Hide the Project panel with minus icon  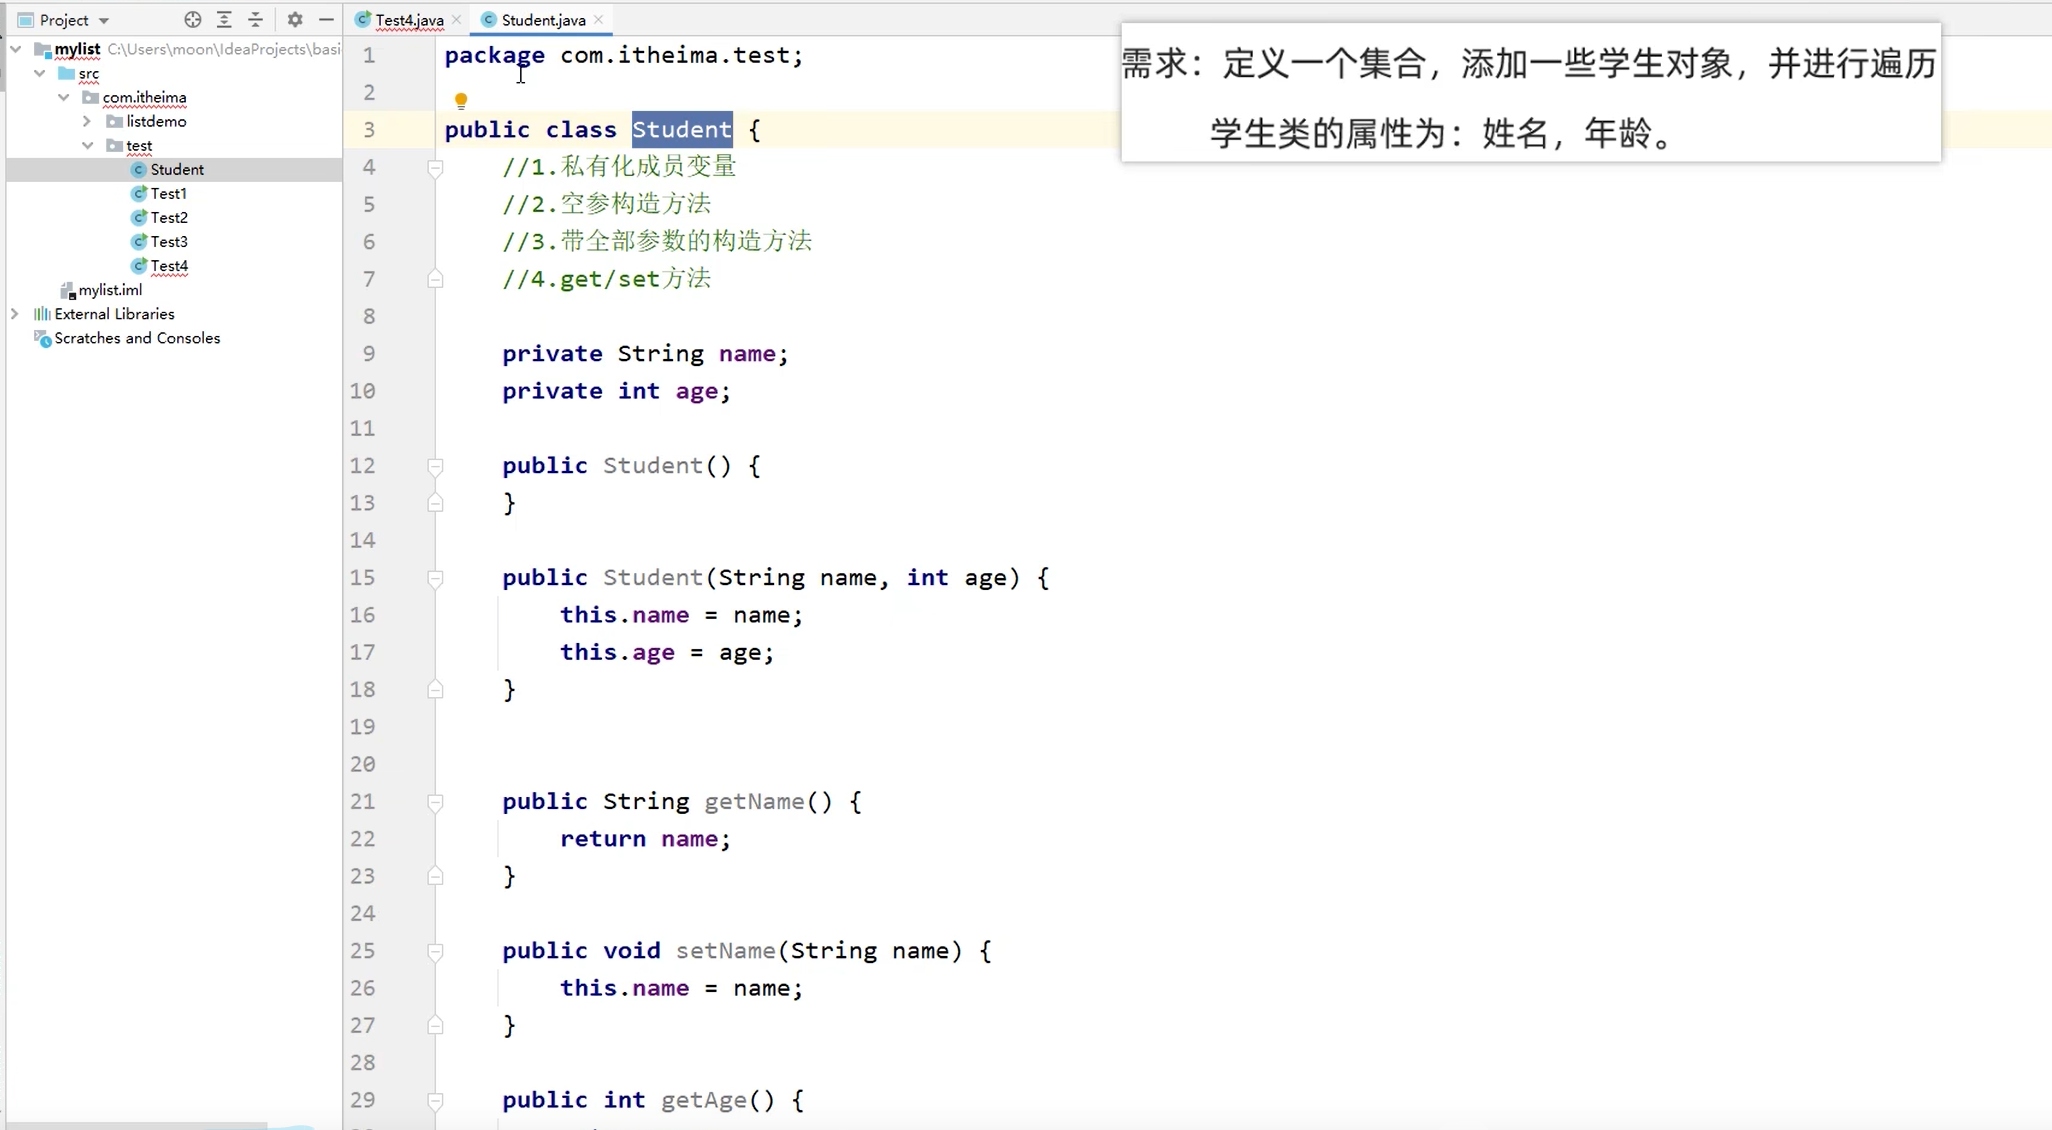[x=326, y=19]
